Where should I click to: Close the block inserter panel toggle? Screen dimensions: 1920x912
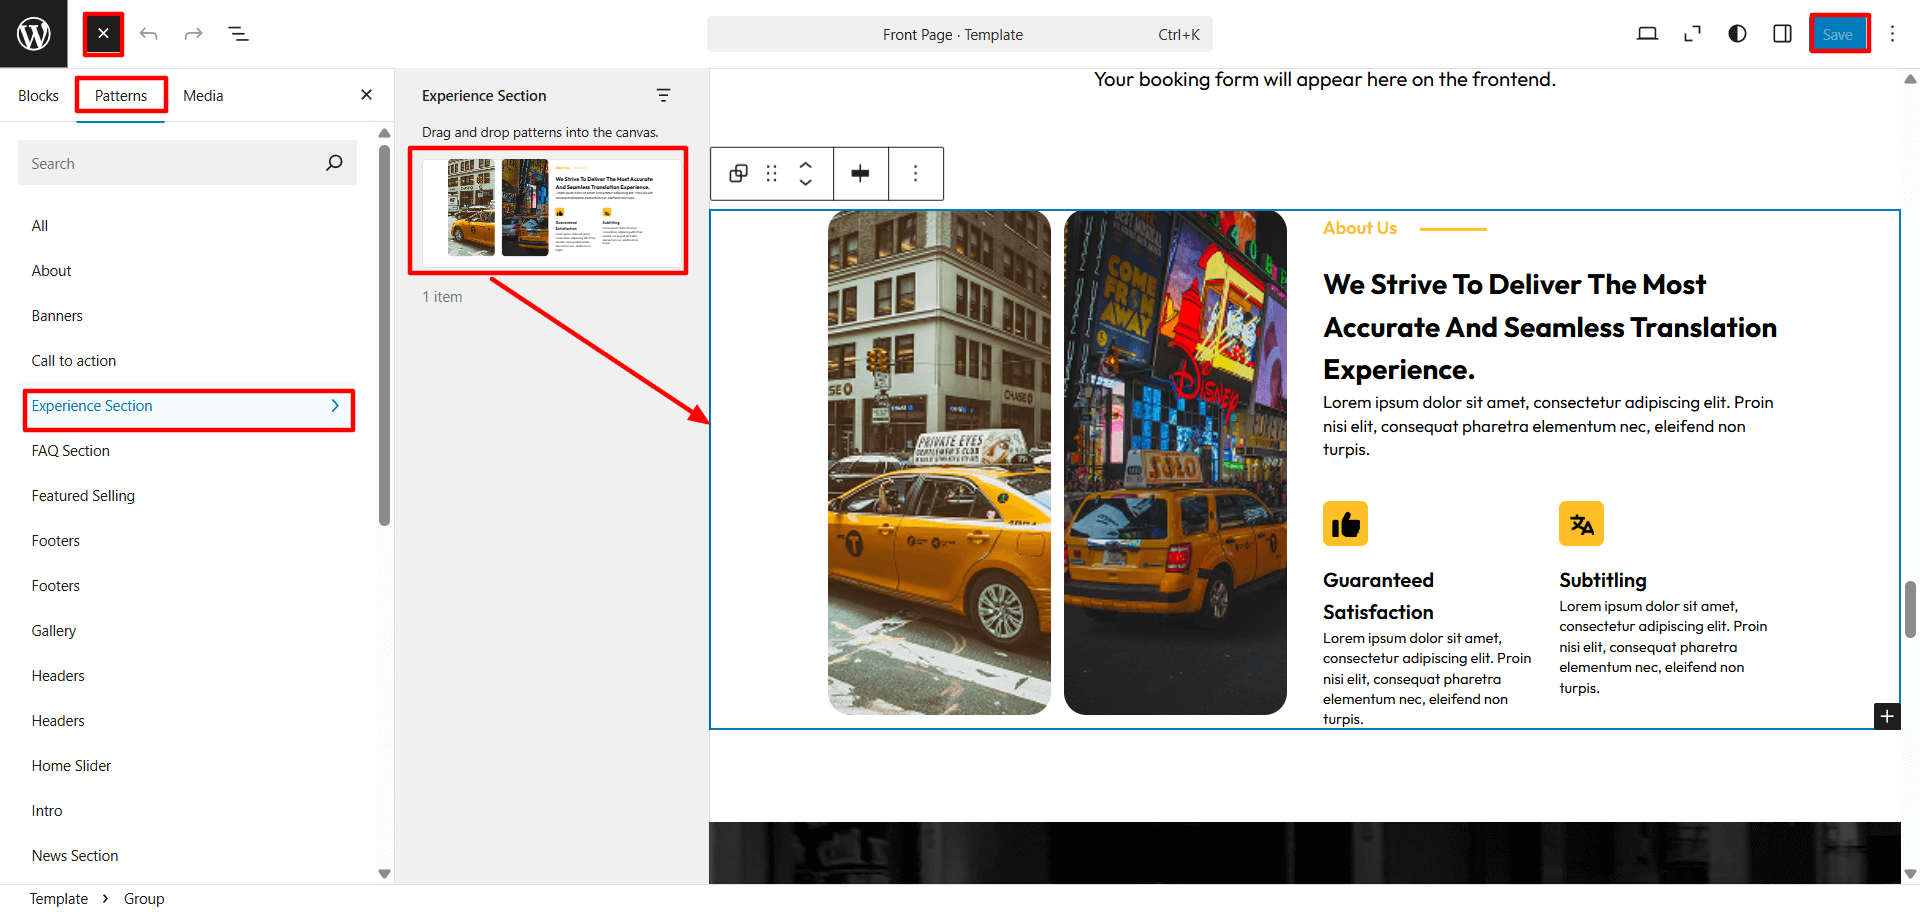point(103,34)
